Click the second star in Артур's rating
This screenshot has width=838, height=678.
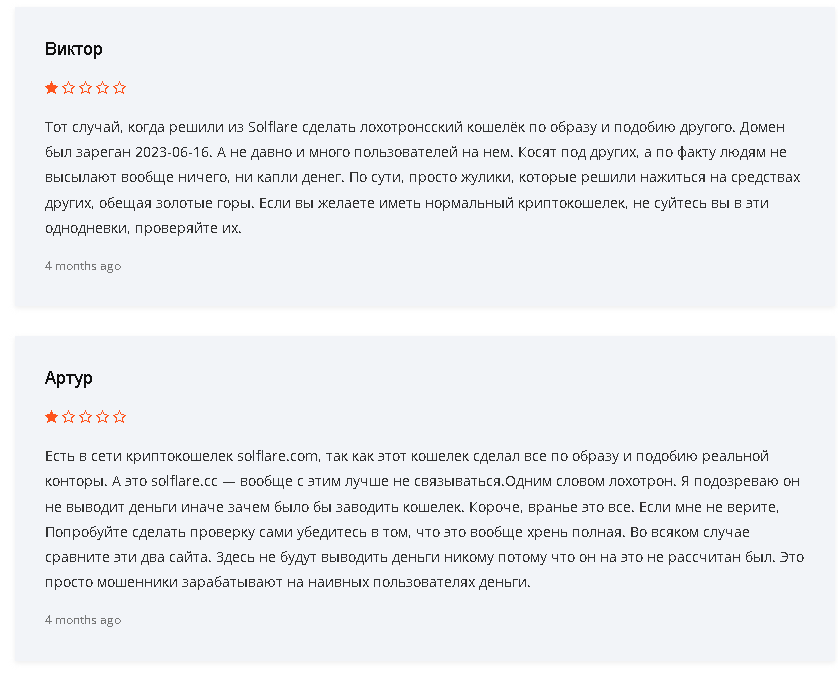click(68, 417)
